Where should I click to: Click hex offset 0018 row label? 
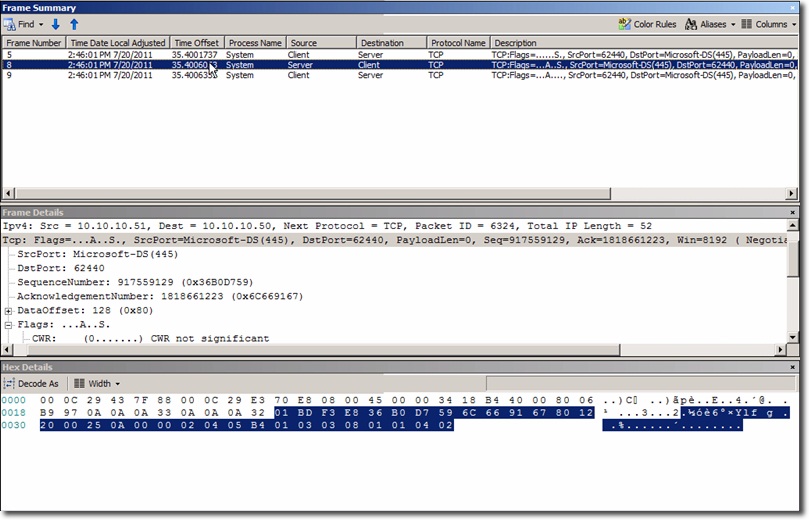click(x=13, y=413)
